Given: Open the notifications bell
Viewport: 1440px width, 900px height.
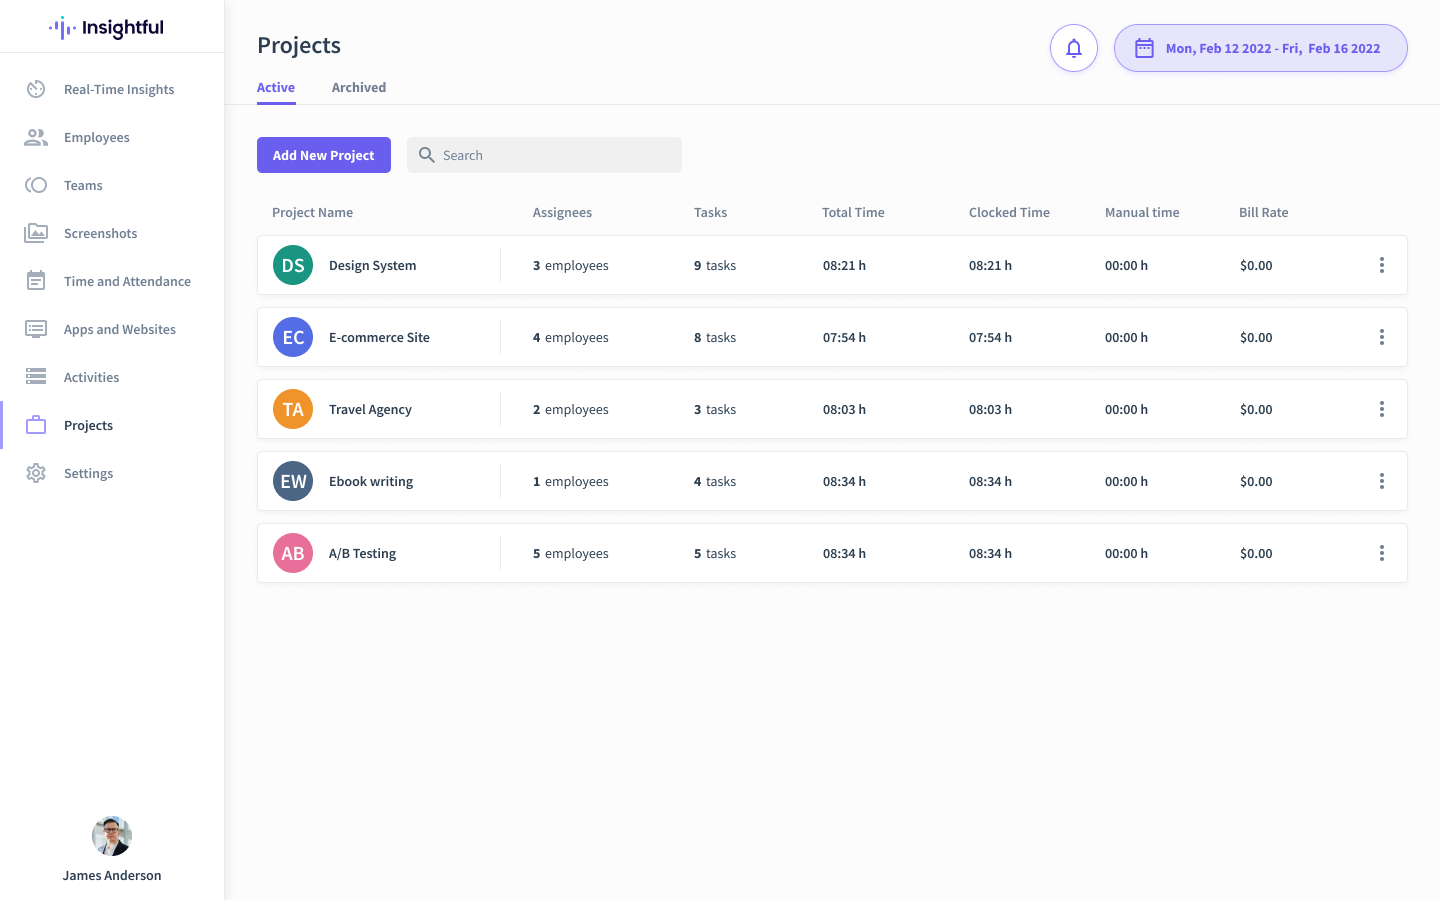Looking at the screenshot, I should tap(1073, 47).
